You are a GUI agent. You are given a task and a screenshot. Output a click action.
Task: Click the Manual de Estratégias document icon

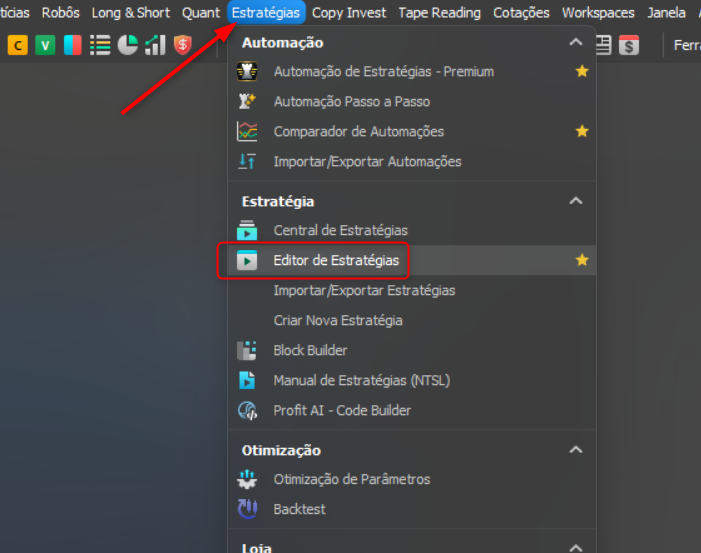point(247,380)
